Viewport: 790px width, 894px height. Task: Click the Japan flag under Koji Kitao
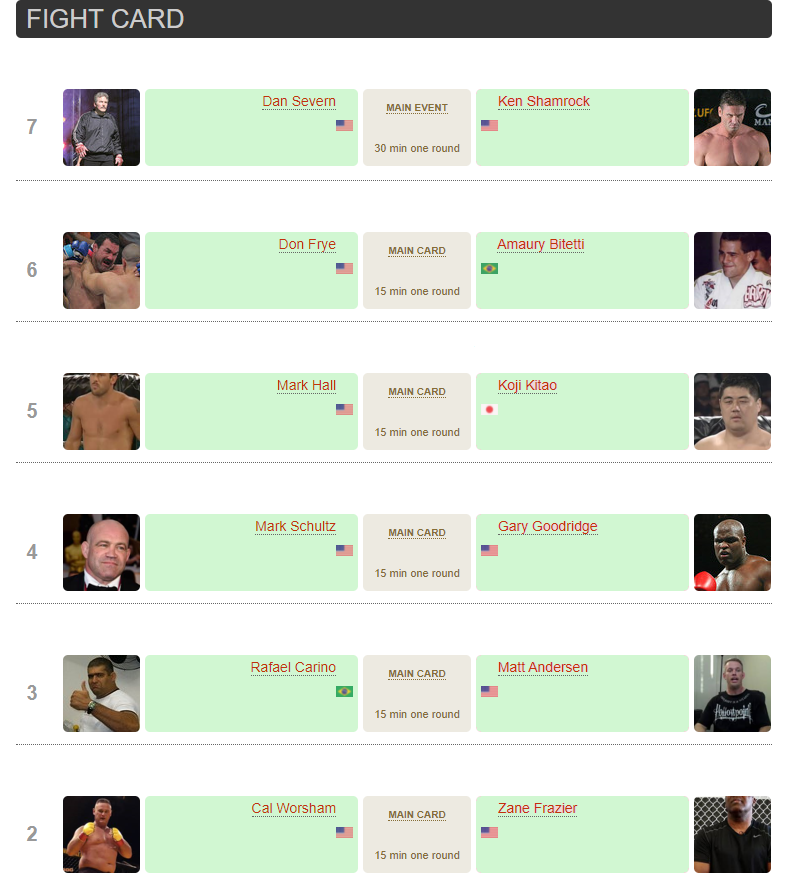coord(489,409)
